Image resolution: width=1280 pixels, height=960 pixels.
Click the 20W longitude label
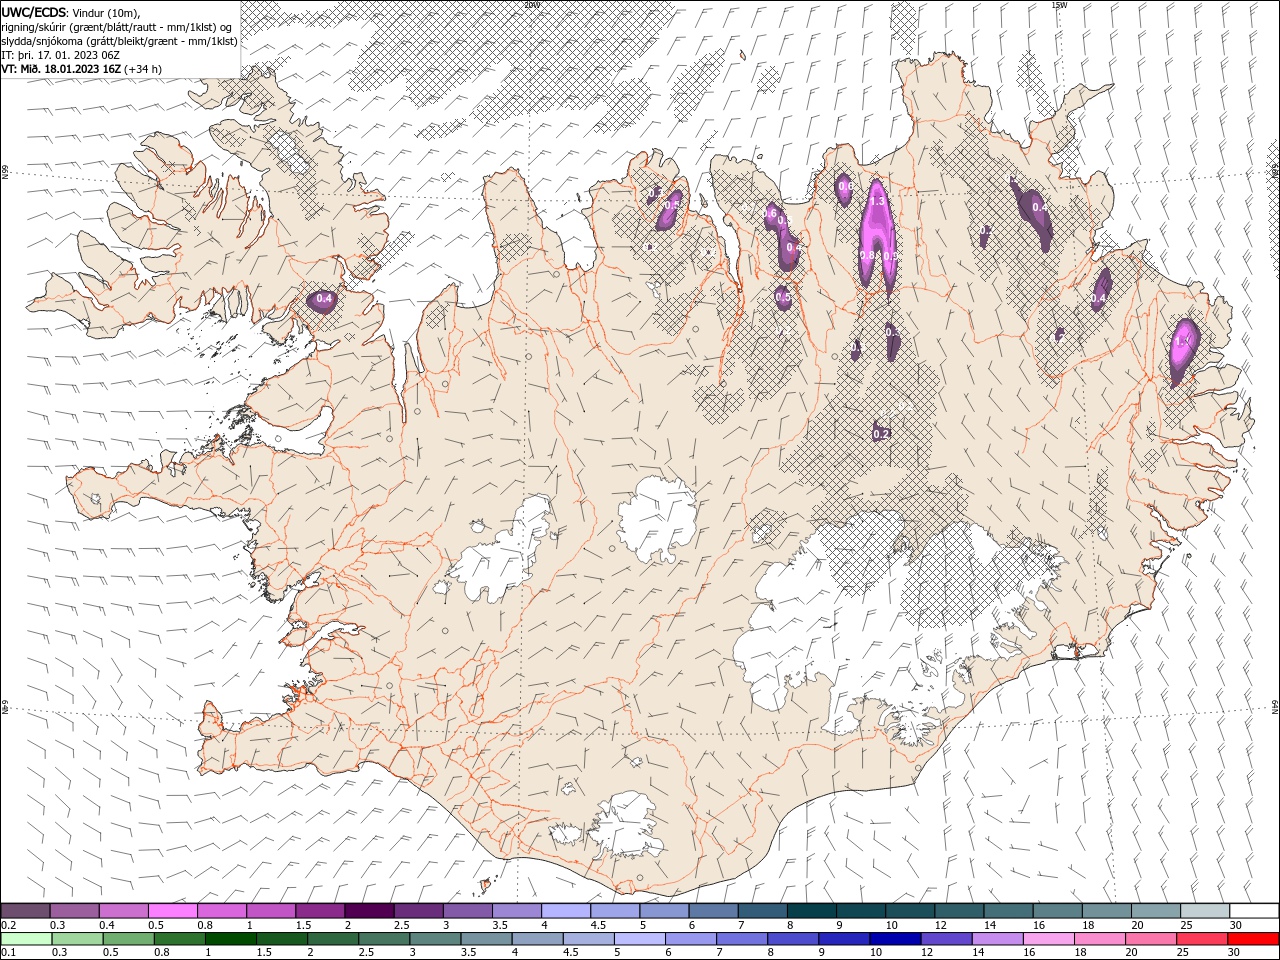tap(532, 5)
